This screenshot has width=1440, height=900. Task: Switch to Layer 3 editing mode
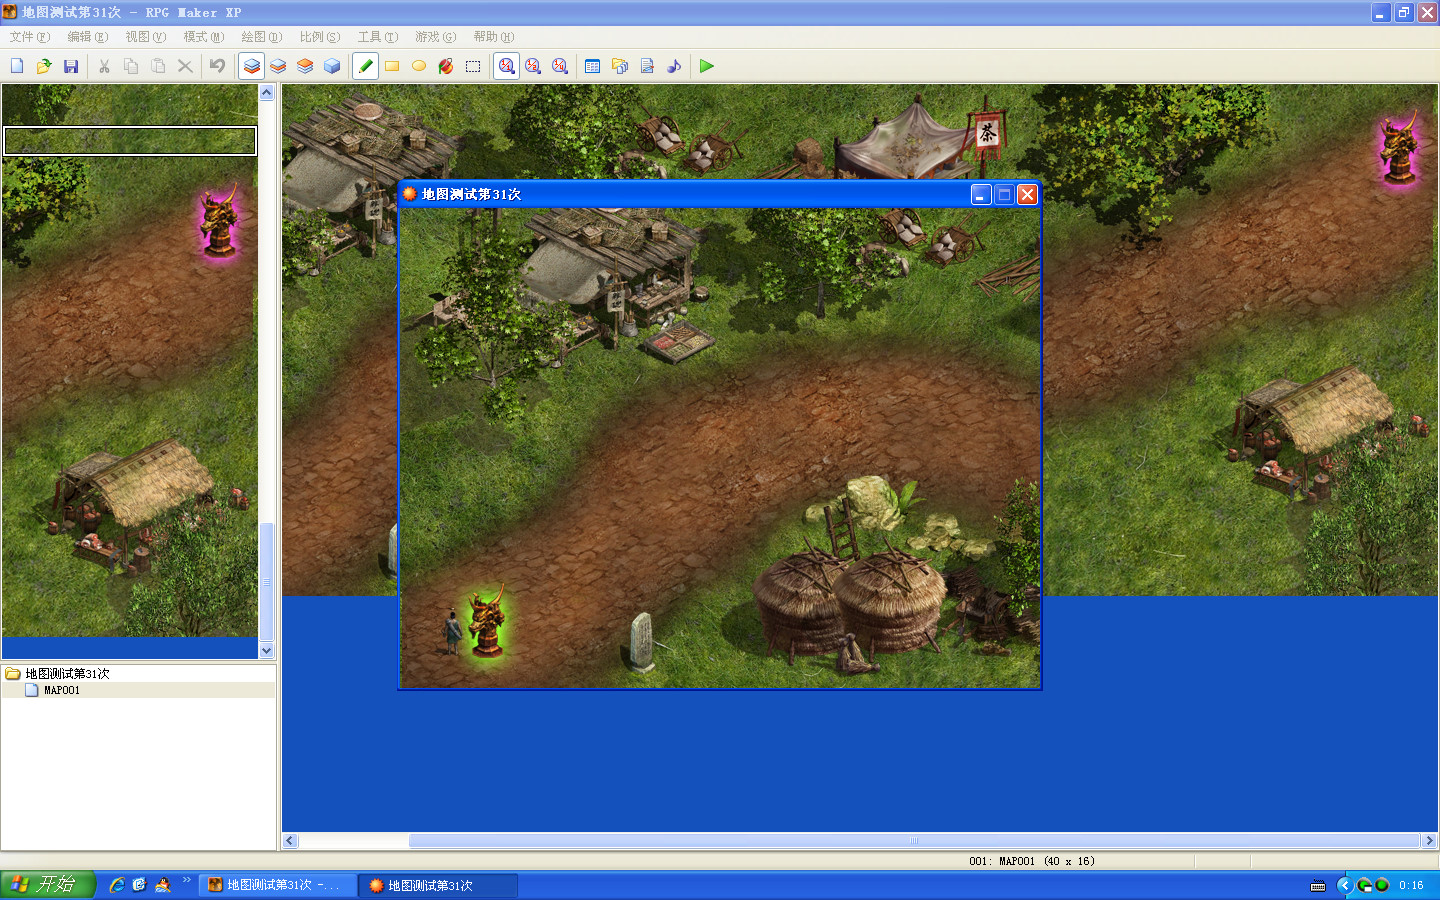pyautogui.click(x=305, y=66)
